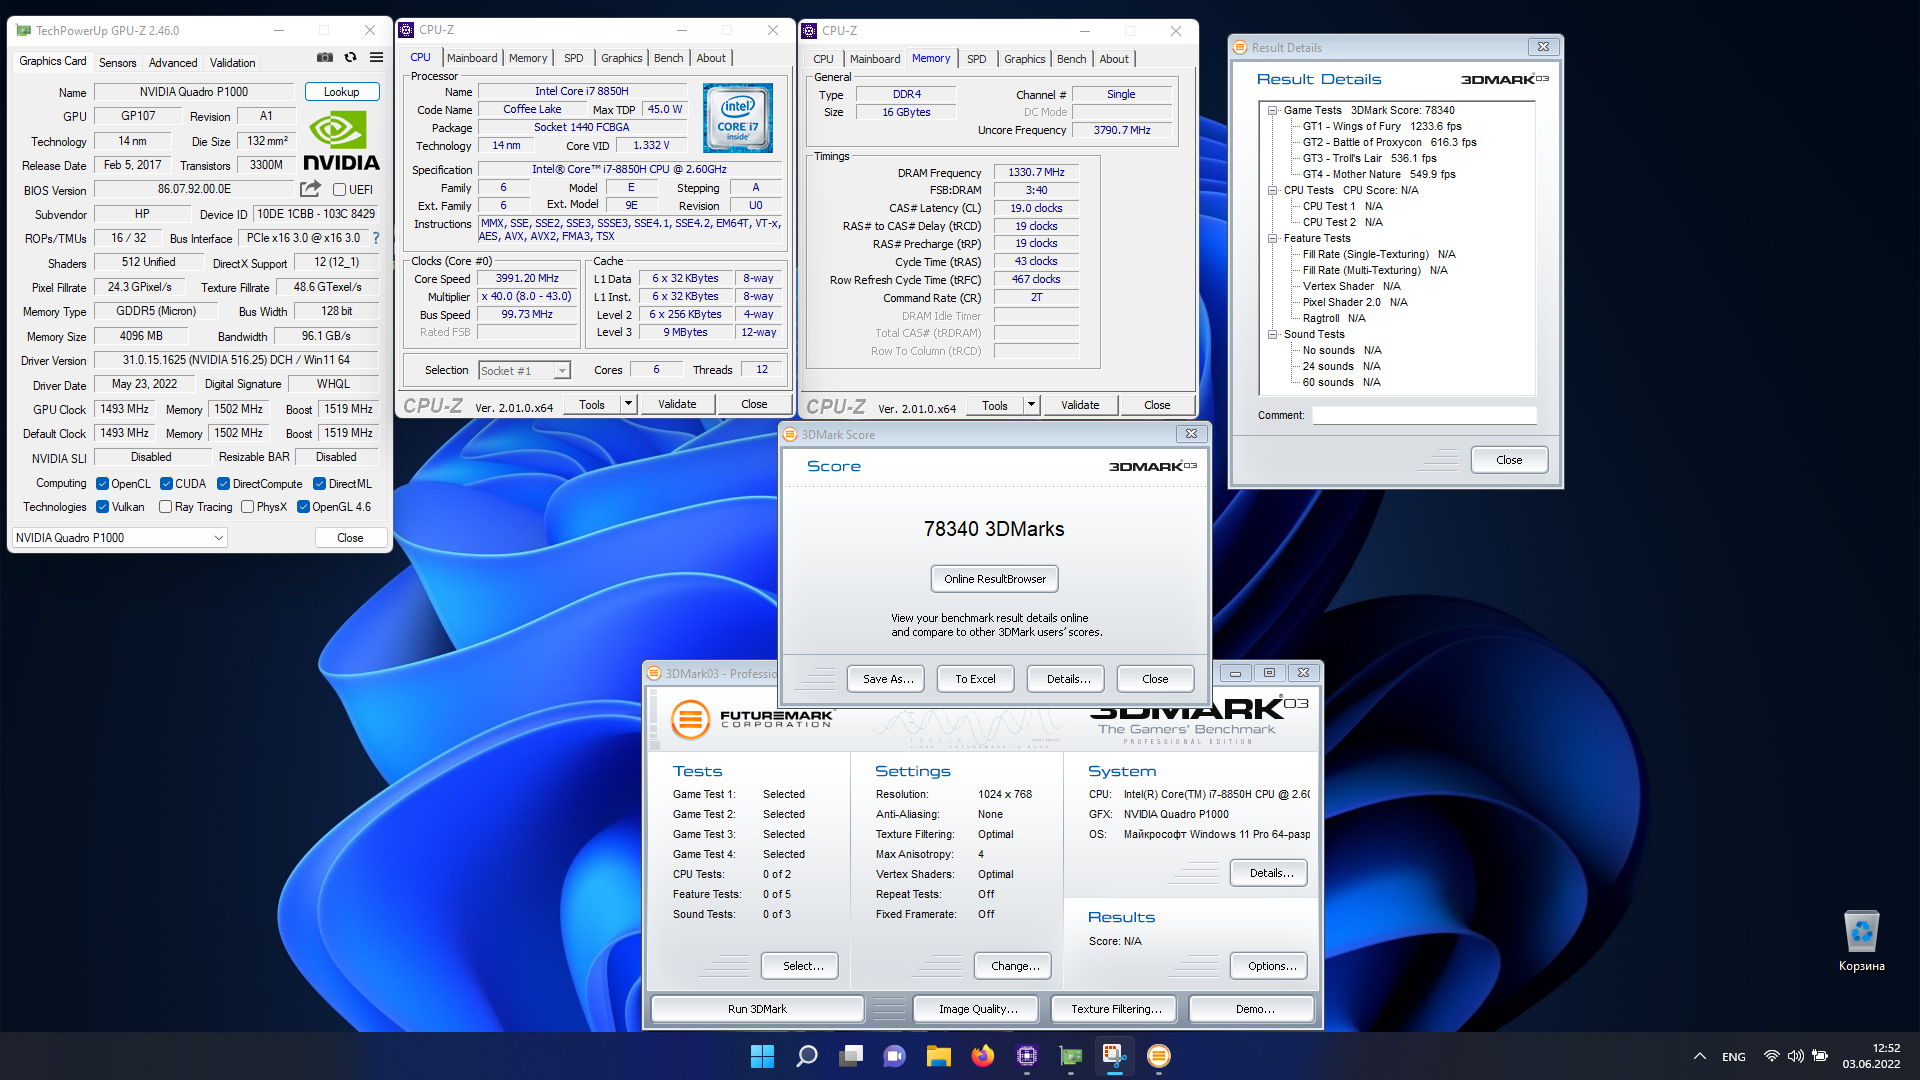Show hidden tray icons chevron

(x=1700, y=1056)
